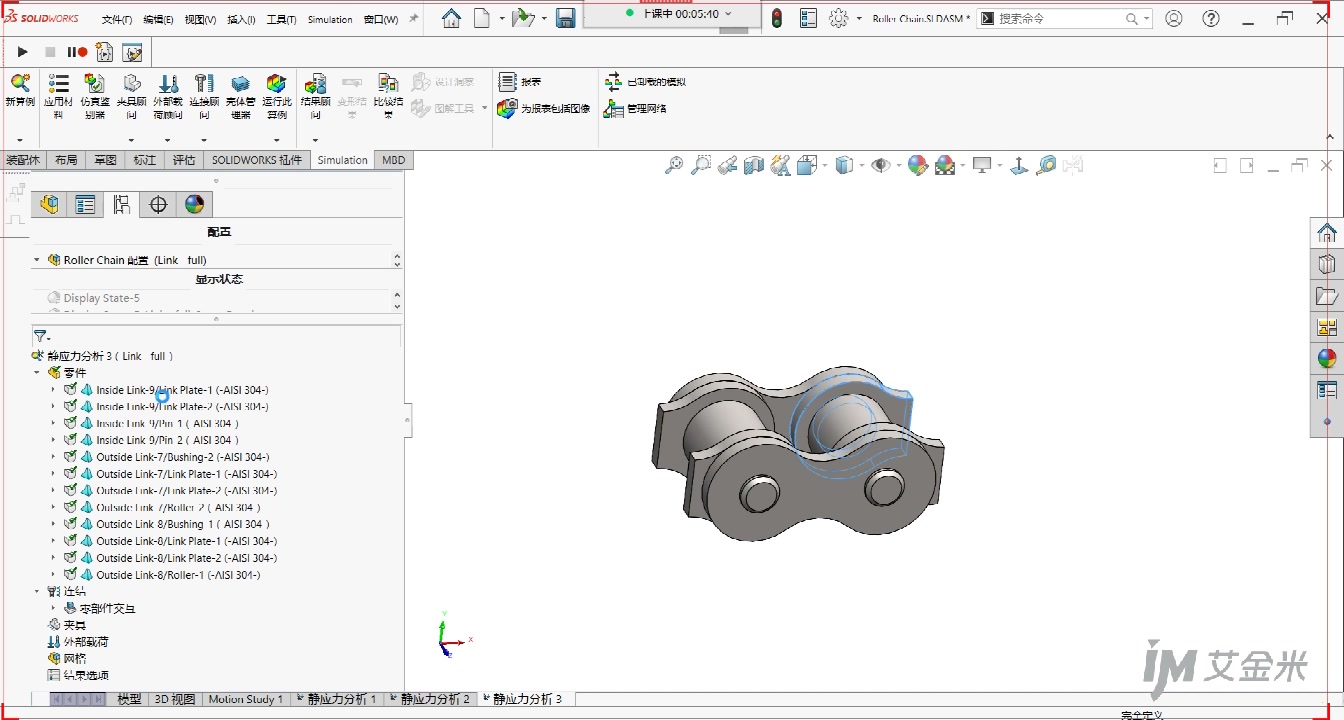Image resolution: width=1344 pixels, height=720 pixels.
Task: Open the External Loads advisor (外部载荷顾问)
Action: 168,85
